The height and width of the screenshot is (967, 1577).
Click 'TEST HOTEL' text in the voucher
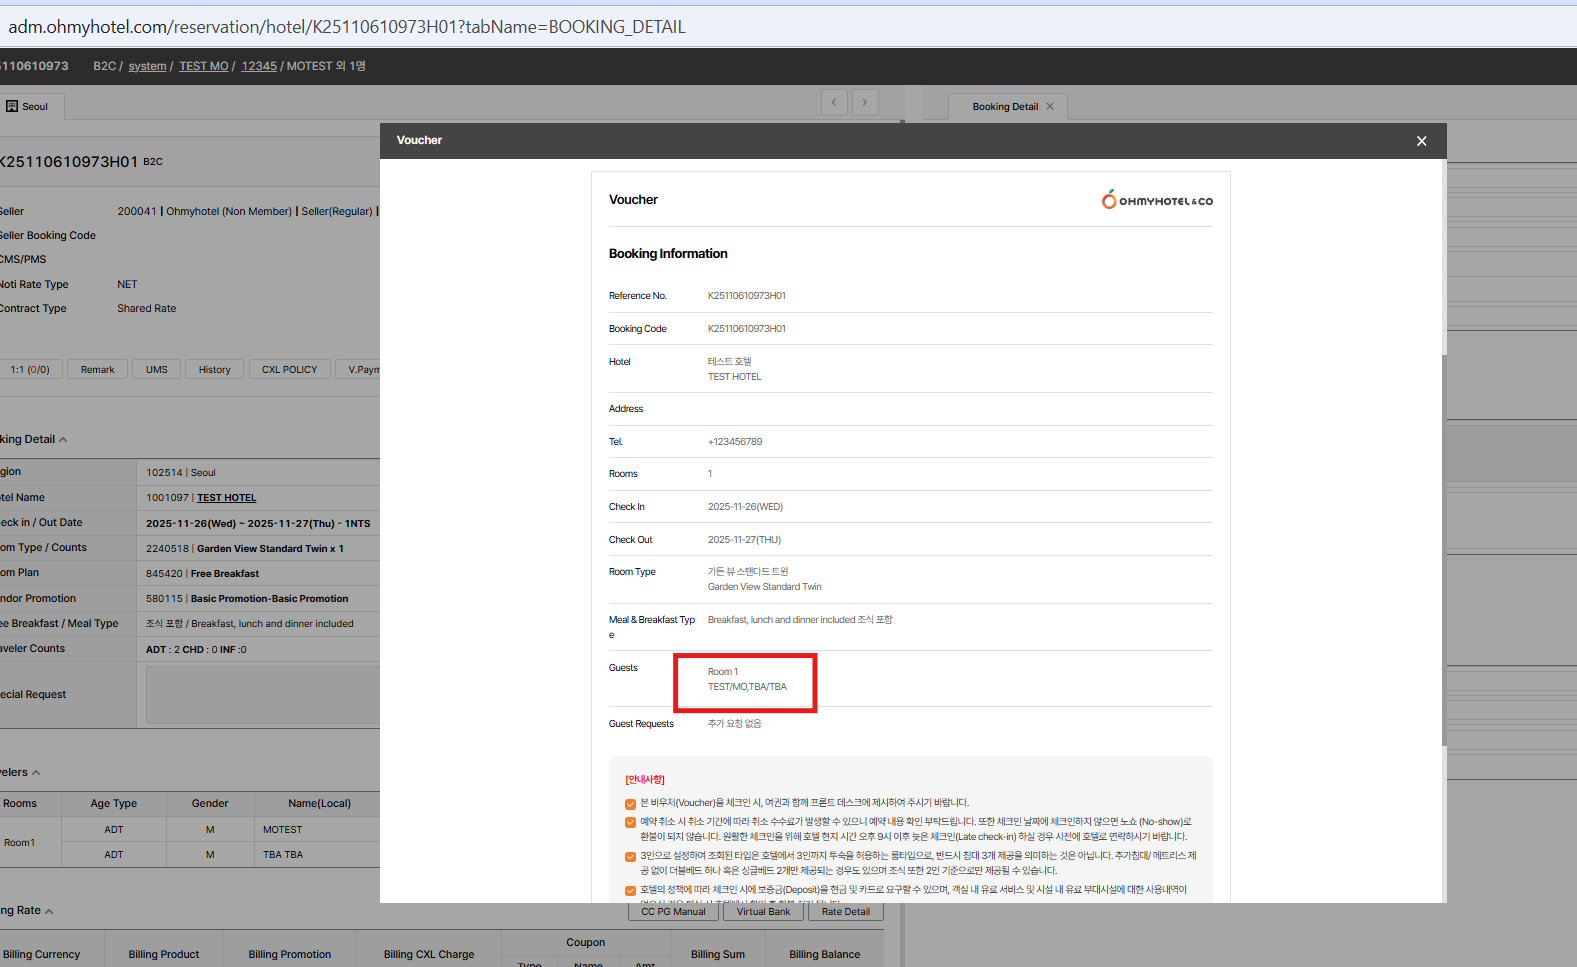click(x=735, y=377)
